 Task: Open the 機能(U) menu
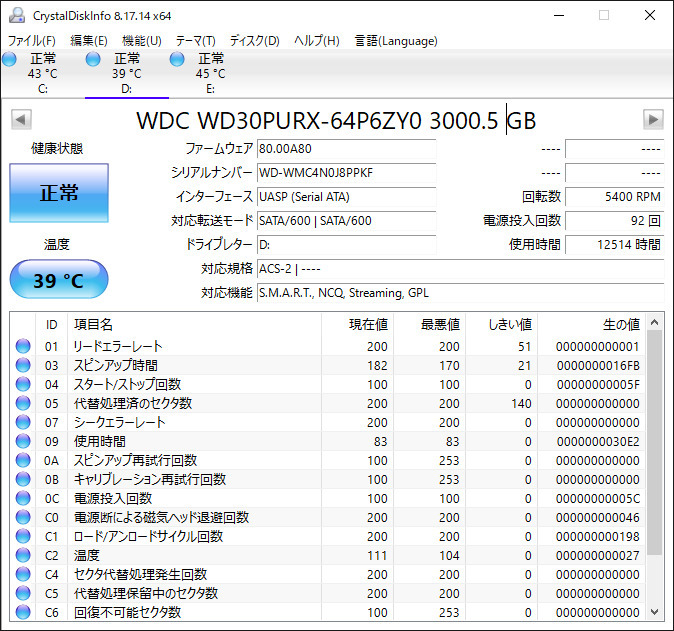[x=142, y=41]
